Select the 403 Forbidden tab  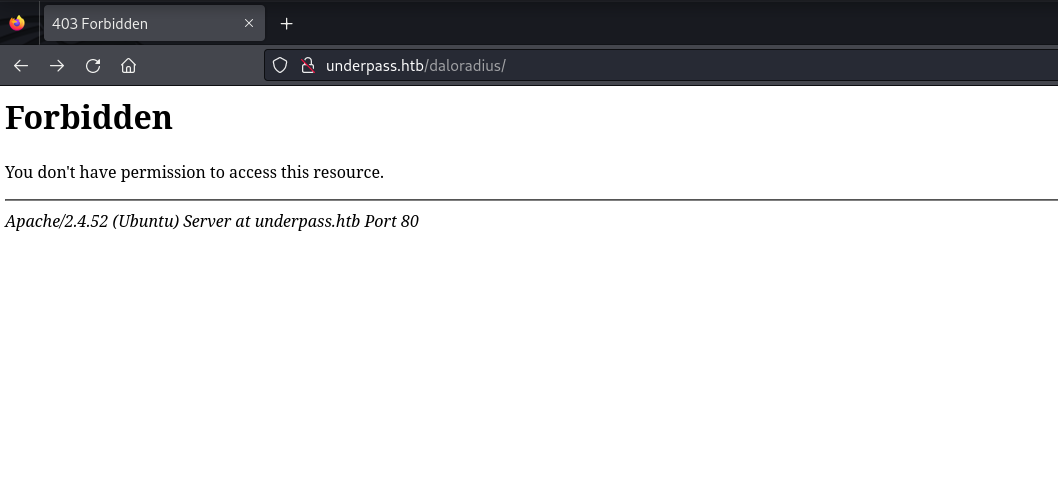(x=130, y=23)
